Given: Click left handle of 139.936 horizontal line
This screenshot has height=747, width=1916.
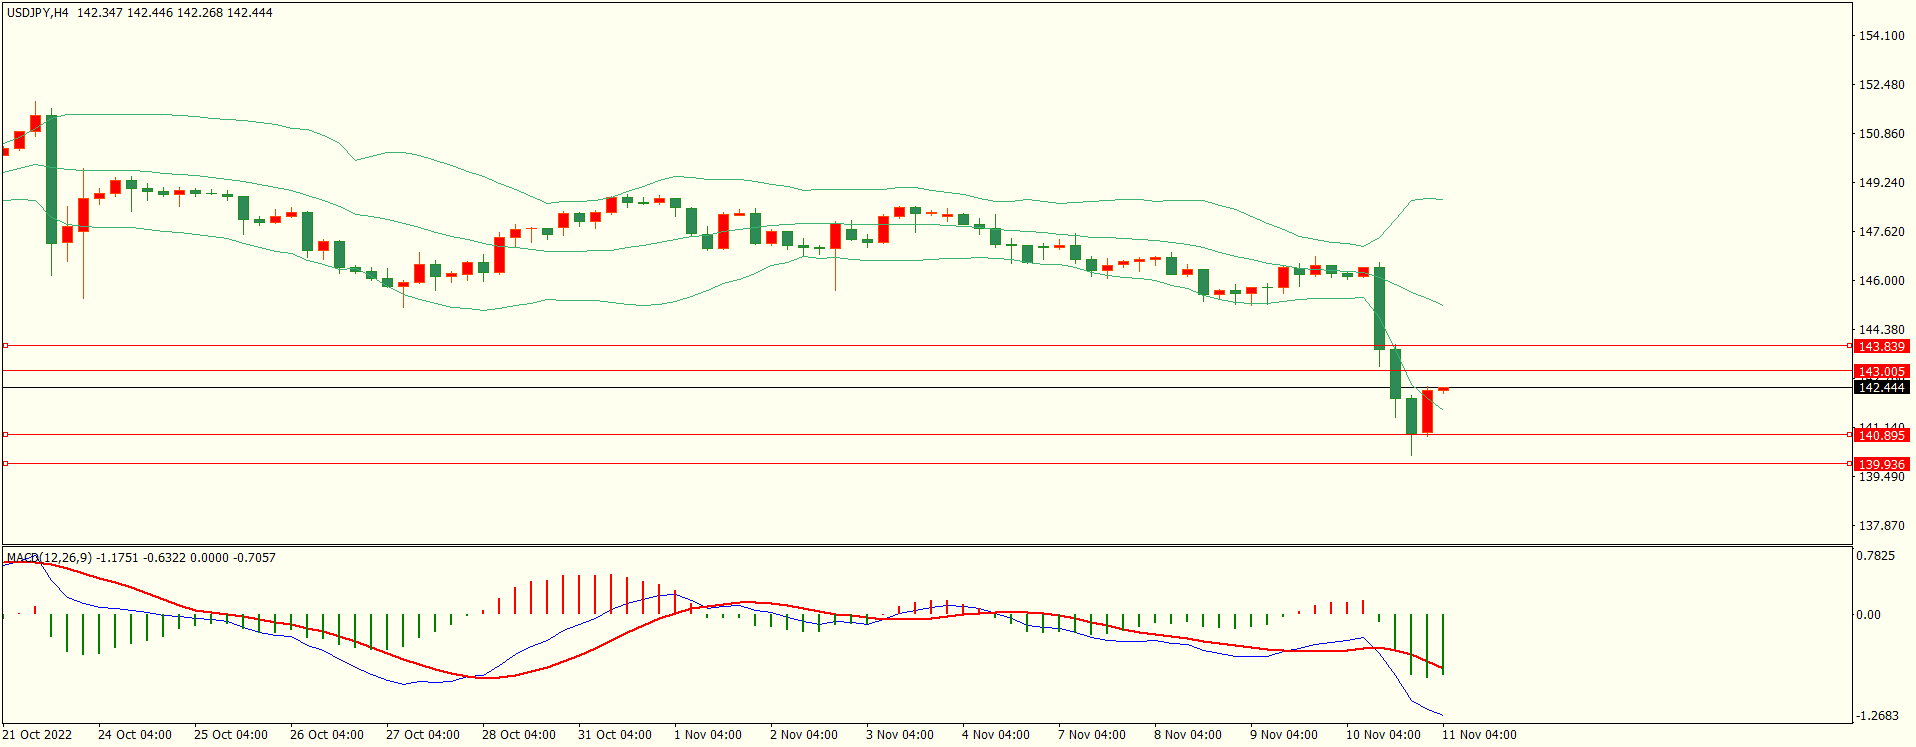Looking at the screenshot, I should click(5, 463).
